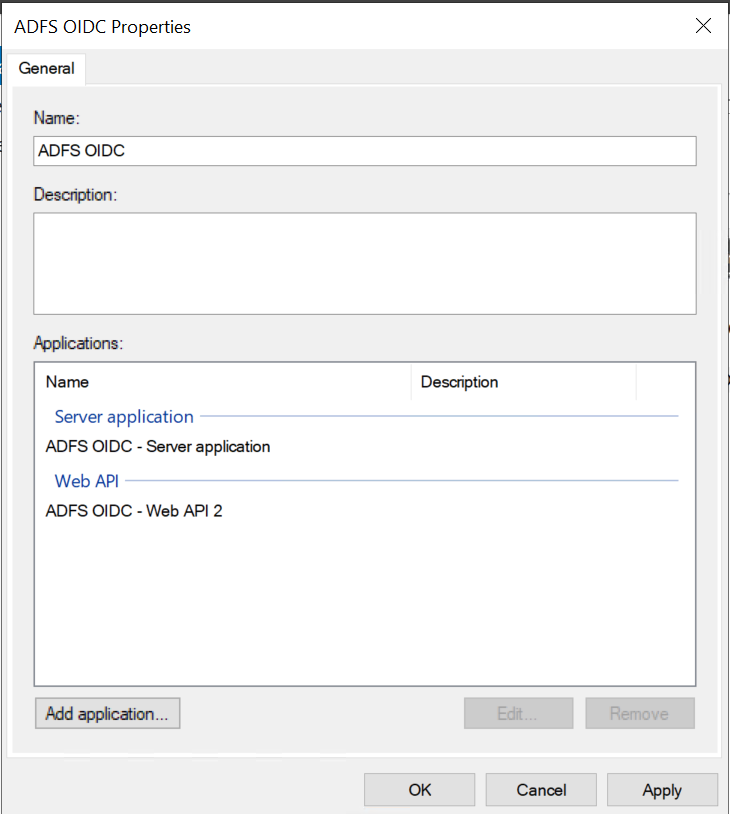Sort applications by Name column header
730x814 pixels.
click(x=223, y=382)
